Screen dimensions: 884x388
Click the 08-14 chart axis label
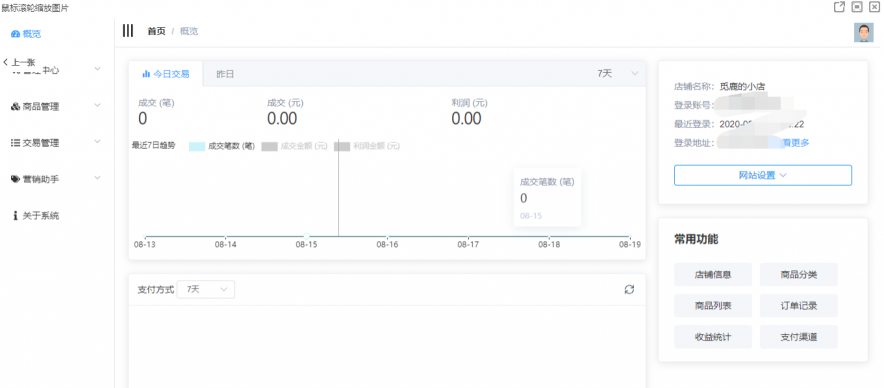(225, 245)
